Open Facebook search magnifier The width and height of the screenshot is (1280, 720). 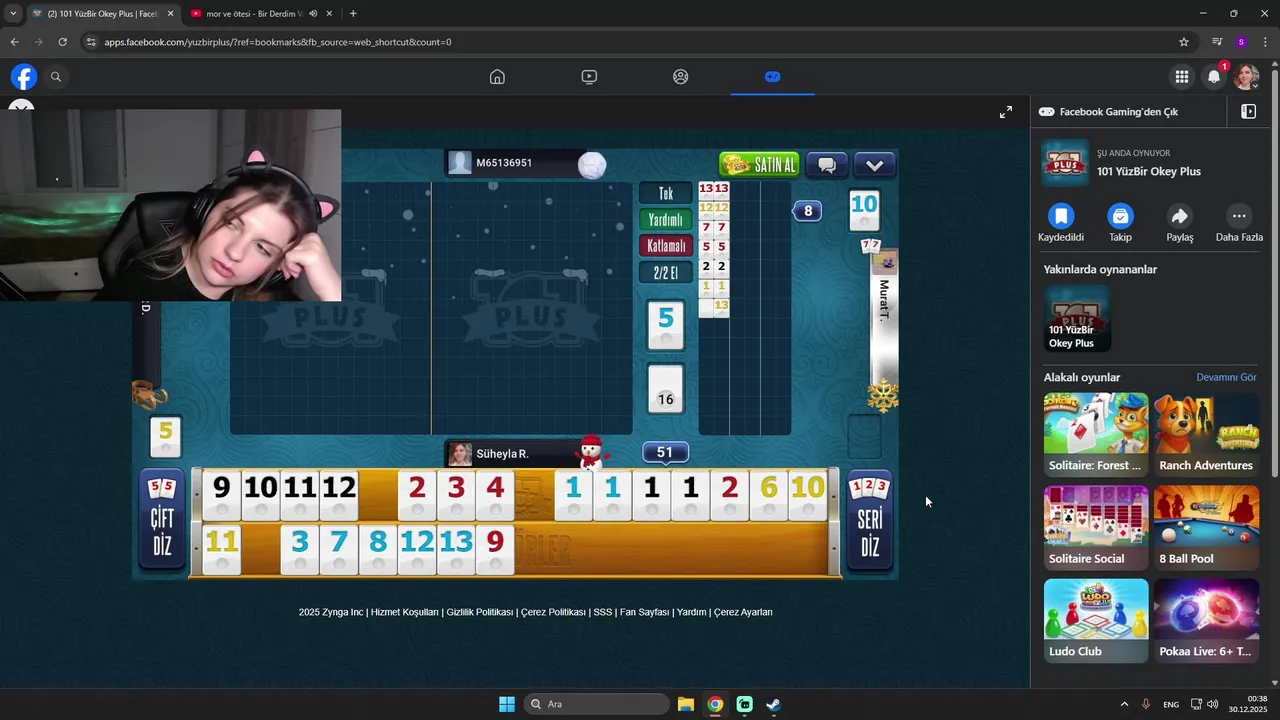pos(56,77)
